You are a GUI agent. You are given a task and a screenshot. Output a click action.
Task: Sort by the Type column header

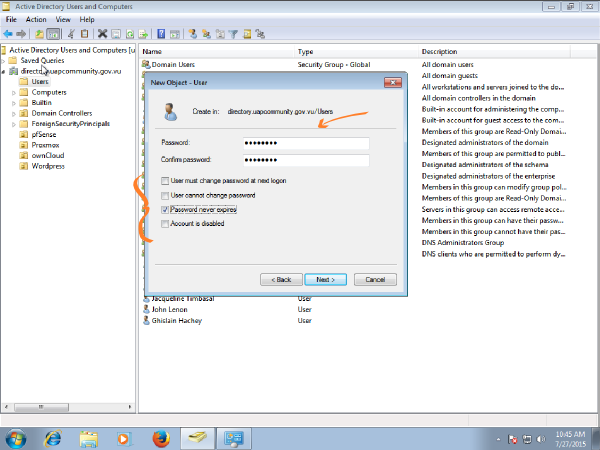pyautogui.click(x=357, y=52)
